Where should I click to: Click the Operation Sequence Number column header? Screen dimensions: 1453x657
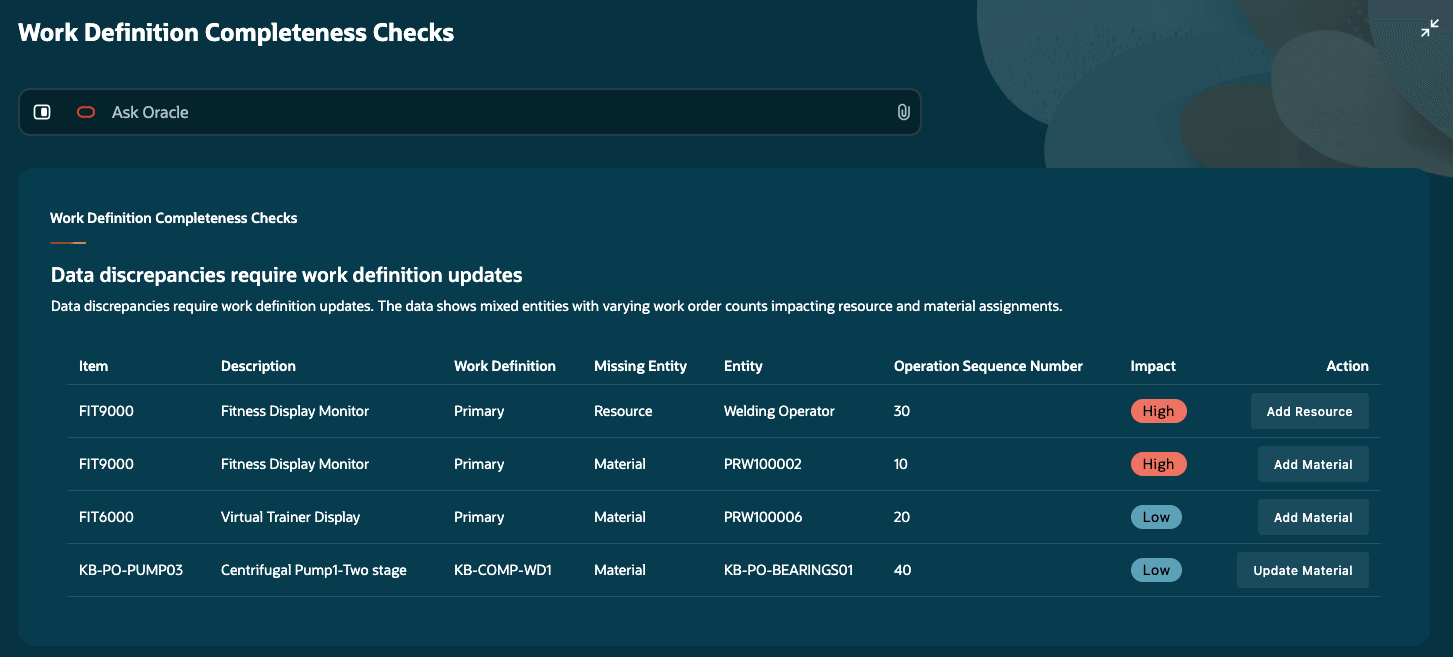click(x=988, y=366)
